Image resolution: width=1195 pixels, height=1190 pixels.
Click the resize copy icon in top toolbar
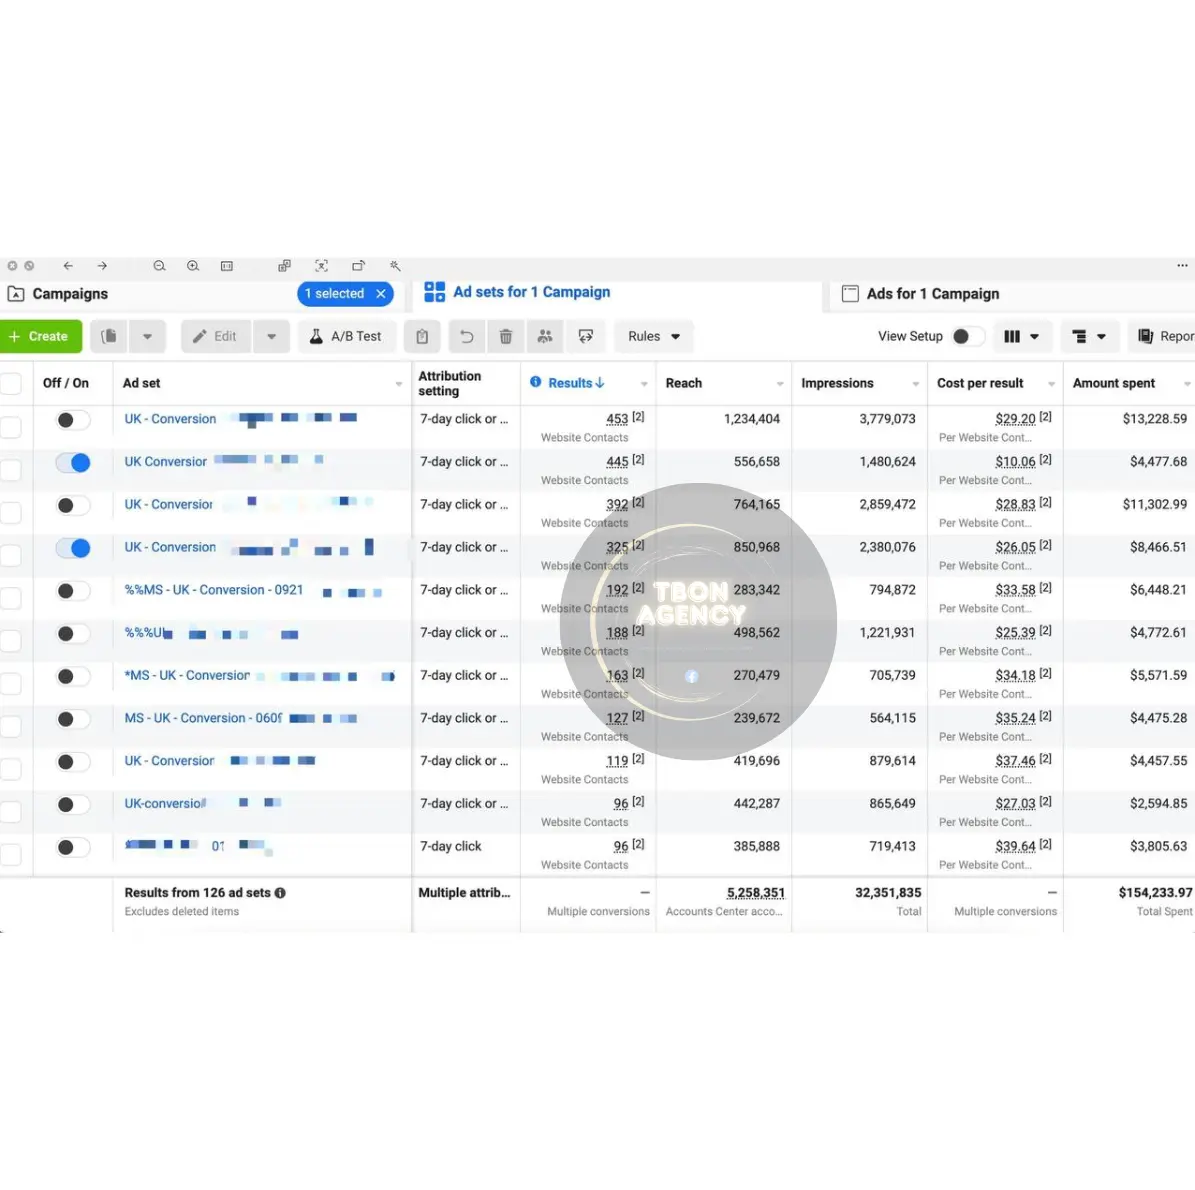tap(284, 266)
